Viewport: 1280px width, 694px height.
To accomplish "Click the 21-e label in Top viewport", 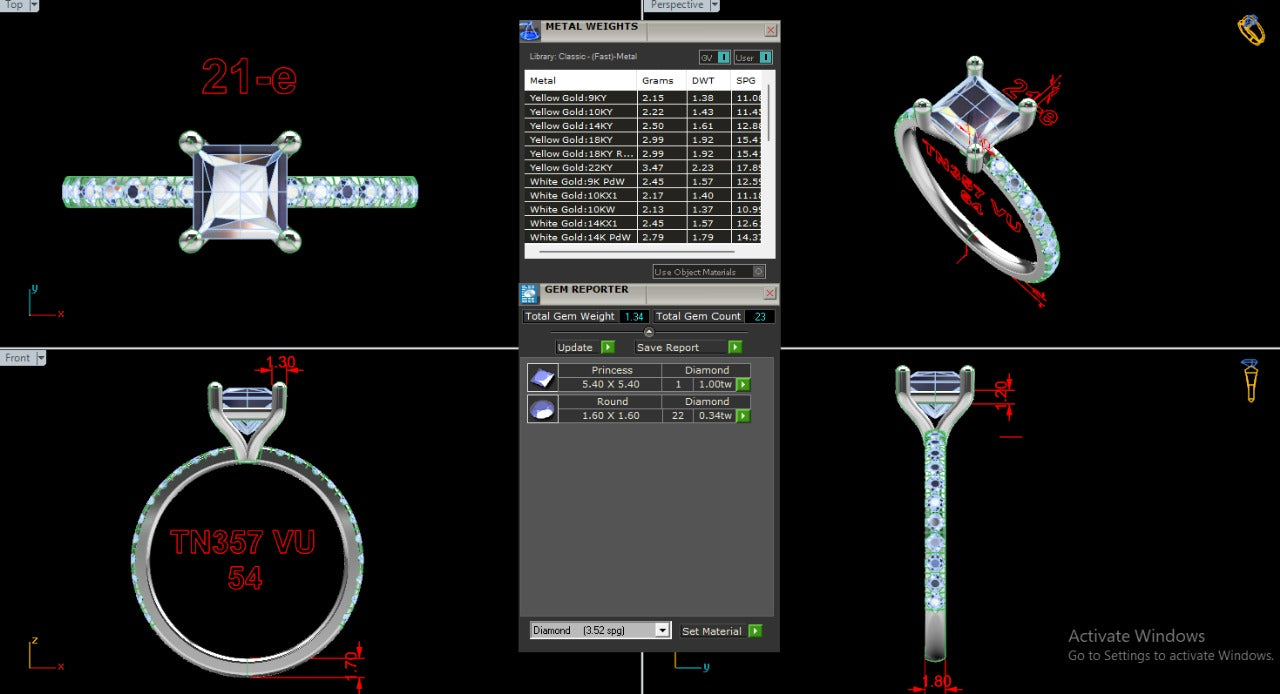I will tap(249, 76).
